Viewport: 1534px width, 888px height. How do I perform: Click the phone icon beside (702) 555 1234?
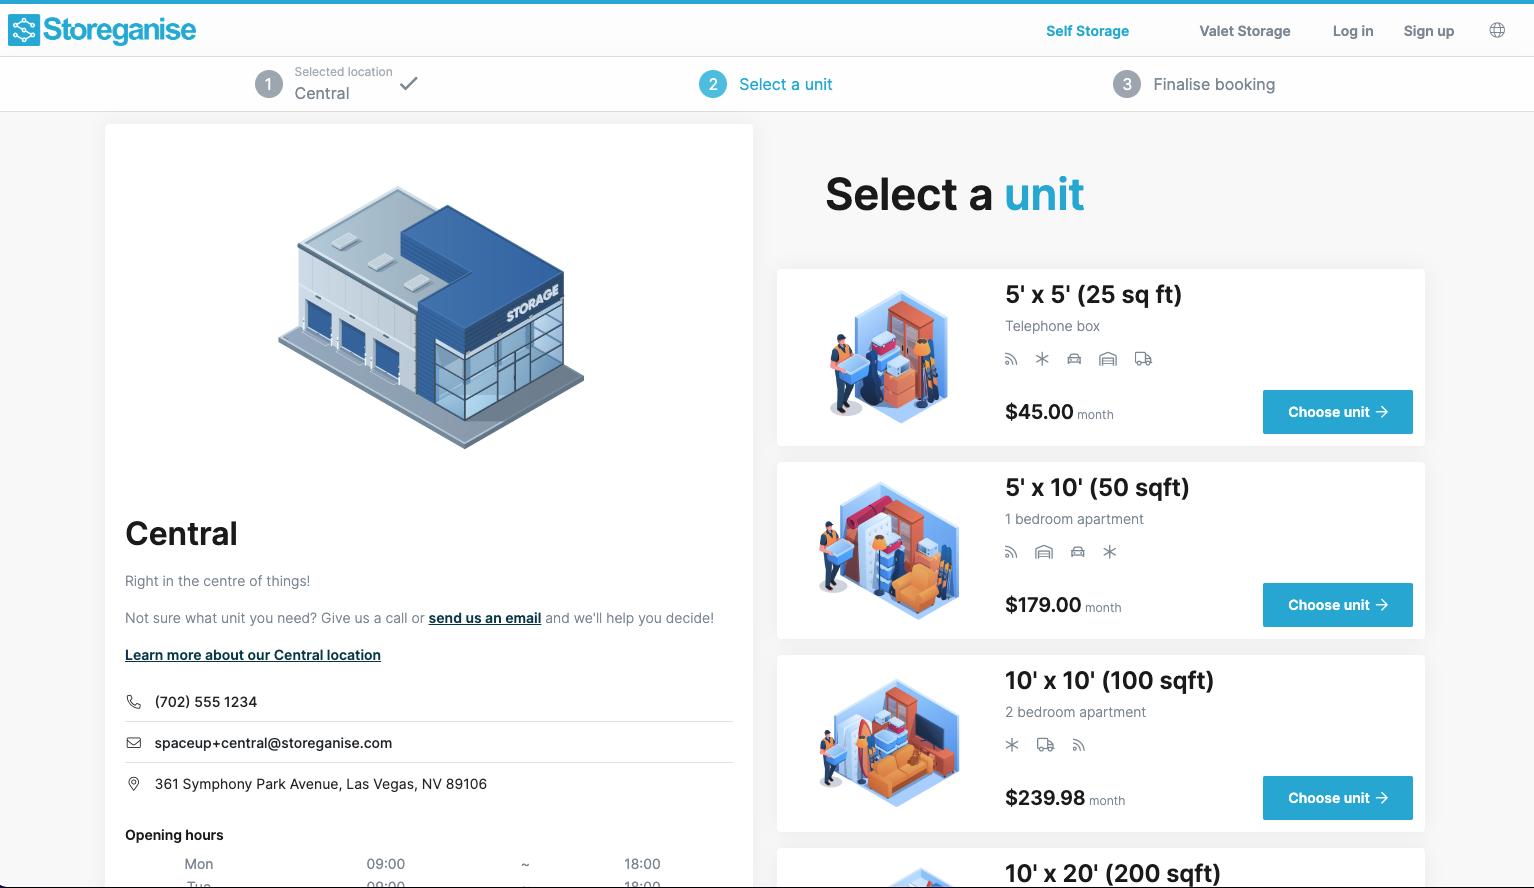133,702
